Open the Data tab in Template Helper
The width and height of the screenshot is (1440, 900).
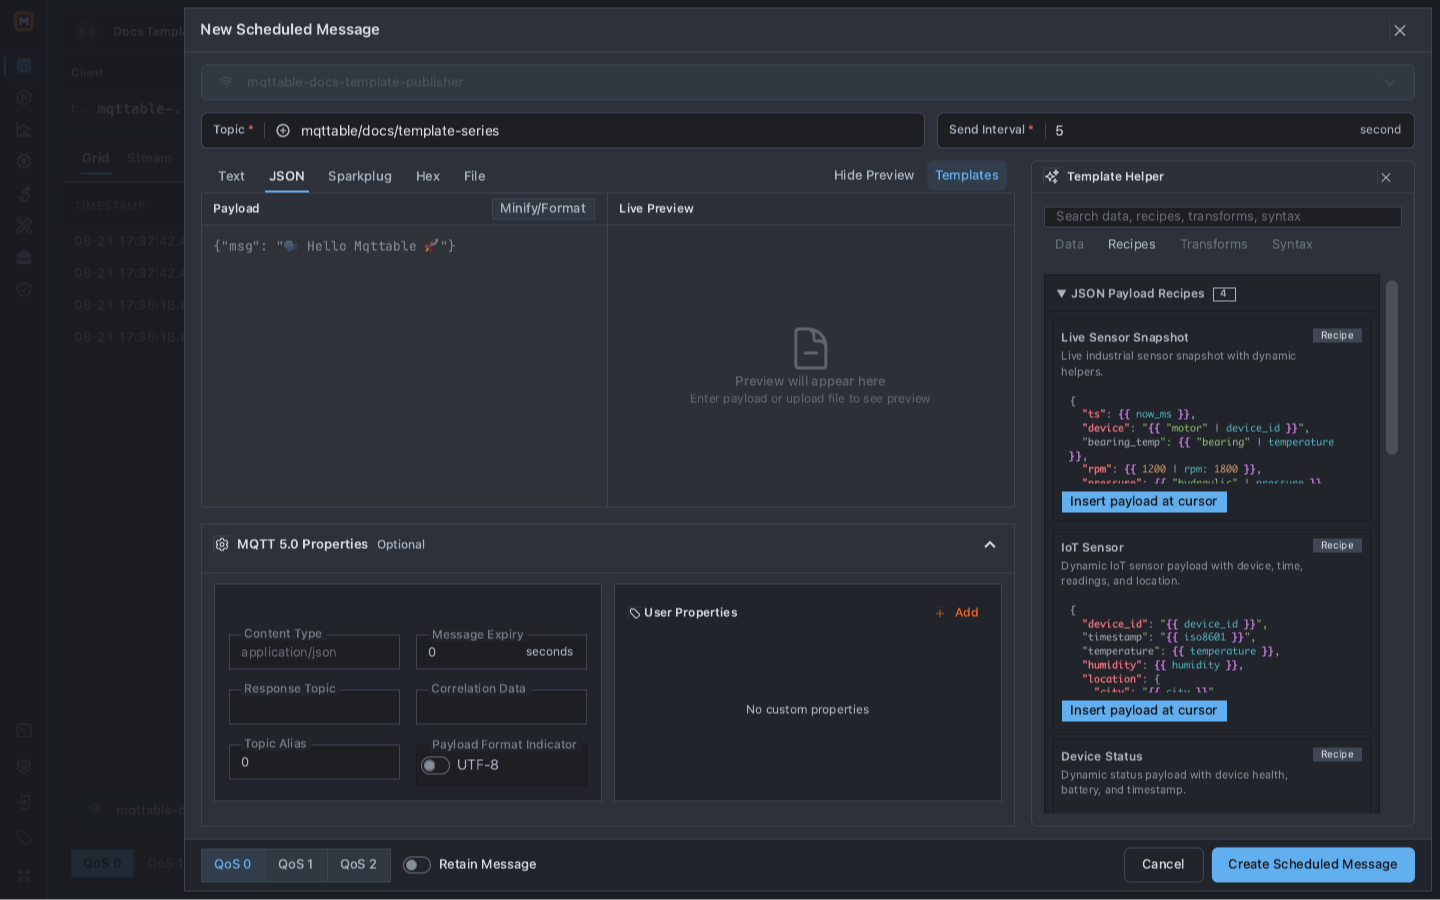click(x=1069, y=245)
